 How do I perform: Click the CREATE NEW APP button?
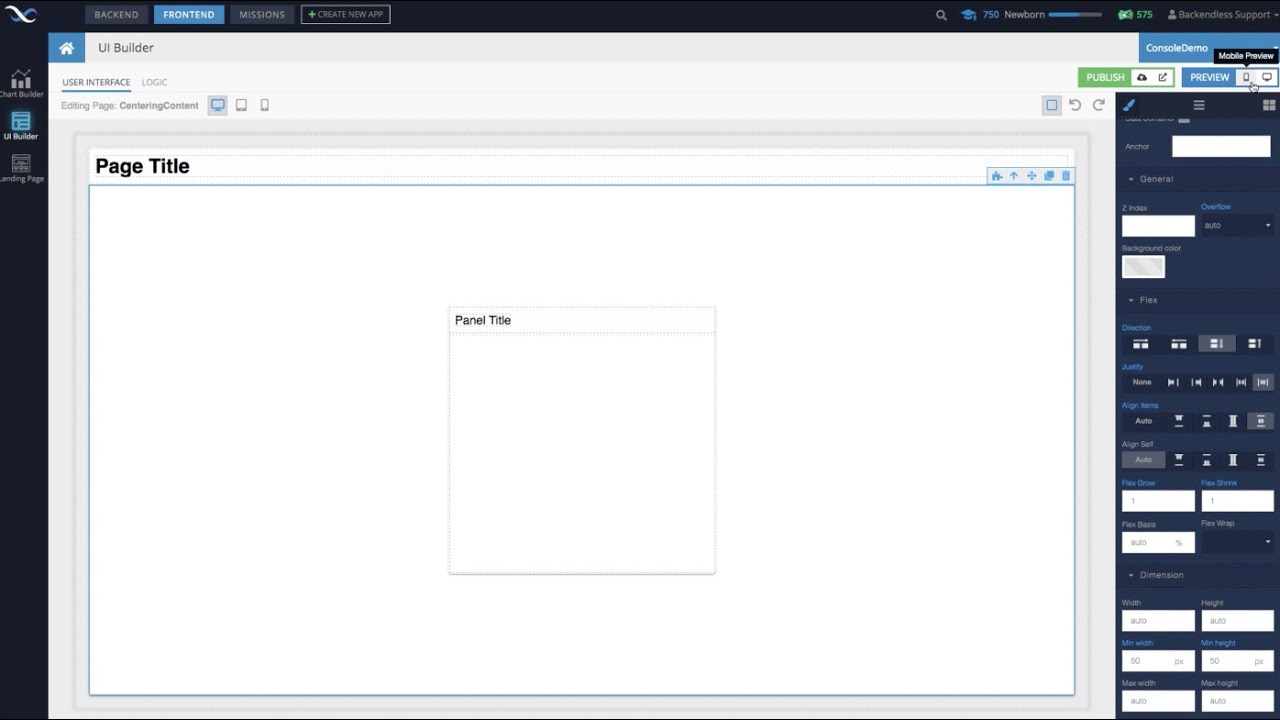coord(345,15)
